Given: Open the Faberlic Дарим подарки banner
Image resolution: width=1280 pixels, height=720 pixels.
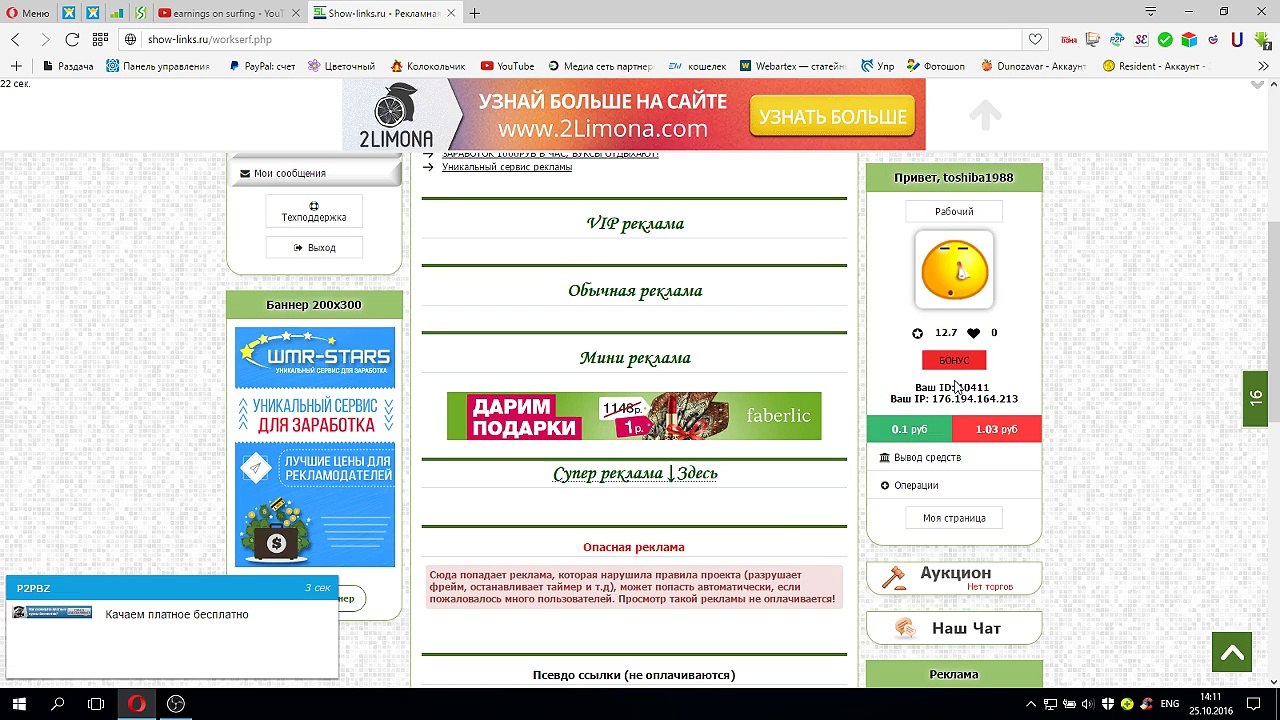Looking at the screenshot, I should tap(634, 416).
